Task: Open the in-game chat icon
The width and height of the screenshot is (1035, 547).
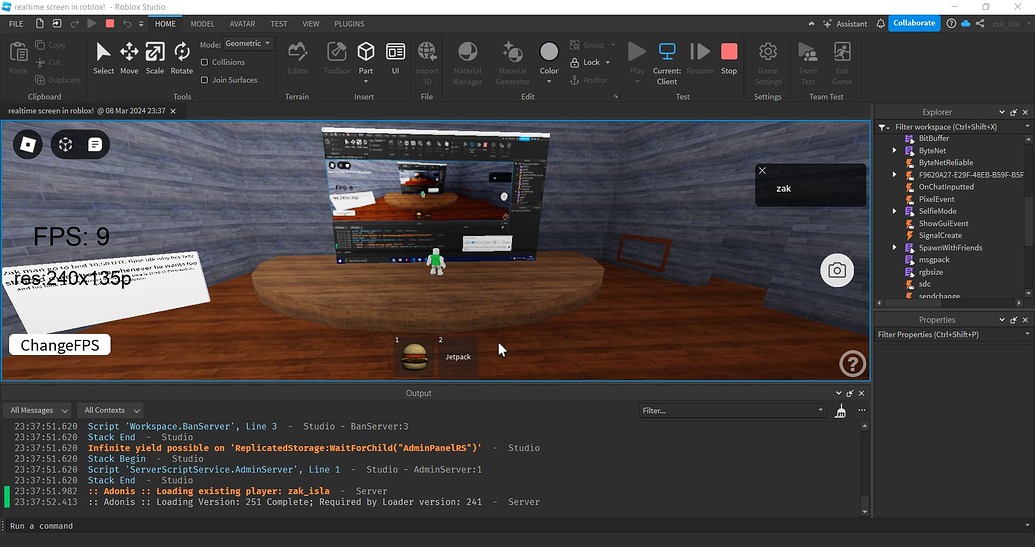Action: pyautogui.click(x=94, y=145)
